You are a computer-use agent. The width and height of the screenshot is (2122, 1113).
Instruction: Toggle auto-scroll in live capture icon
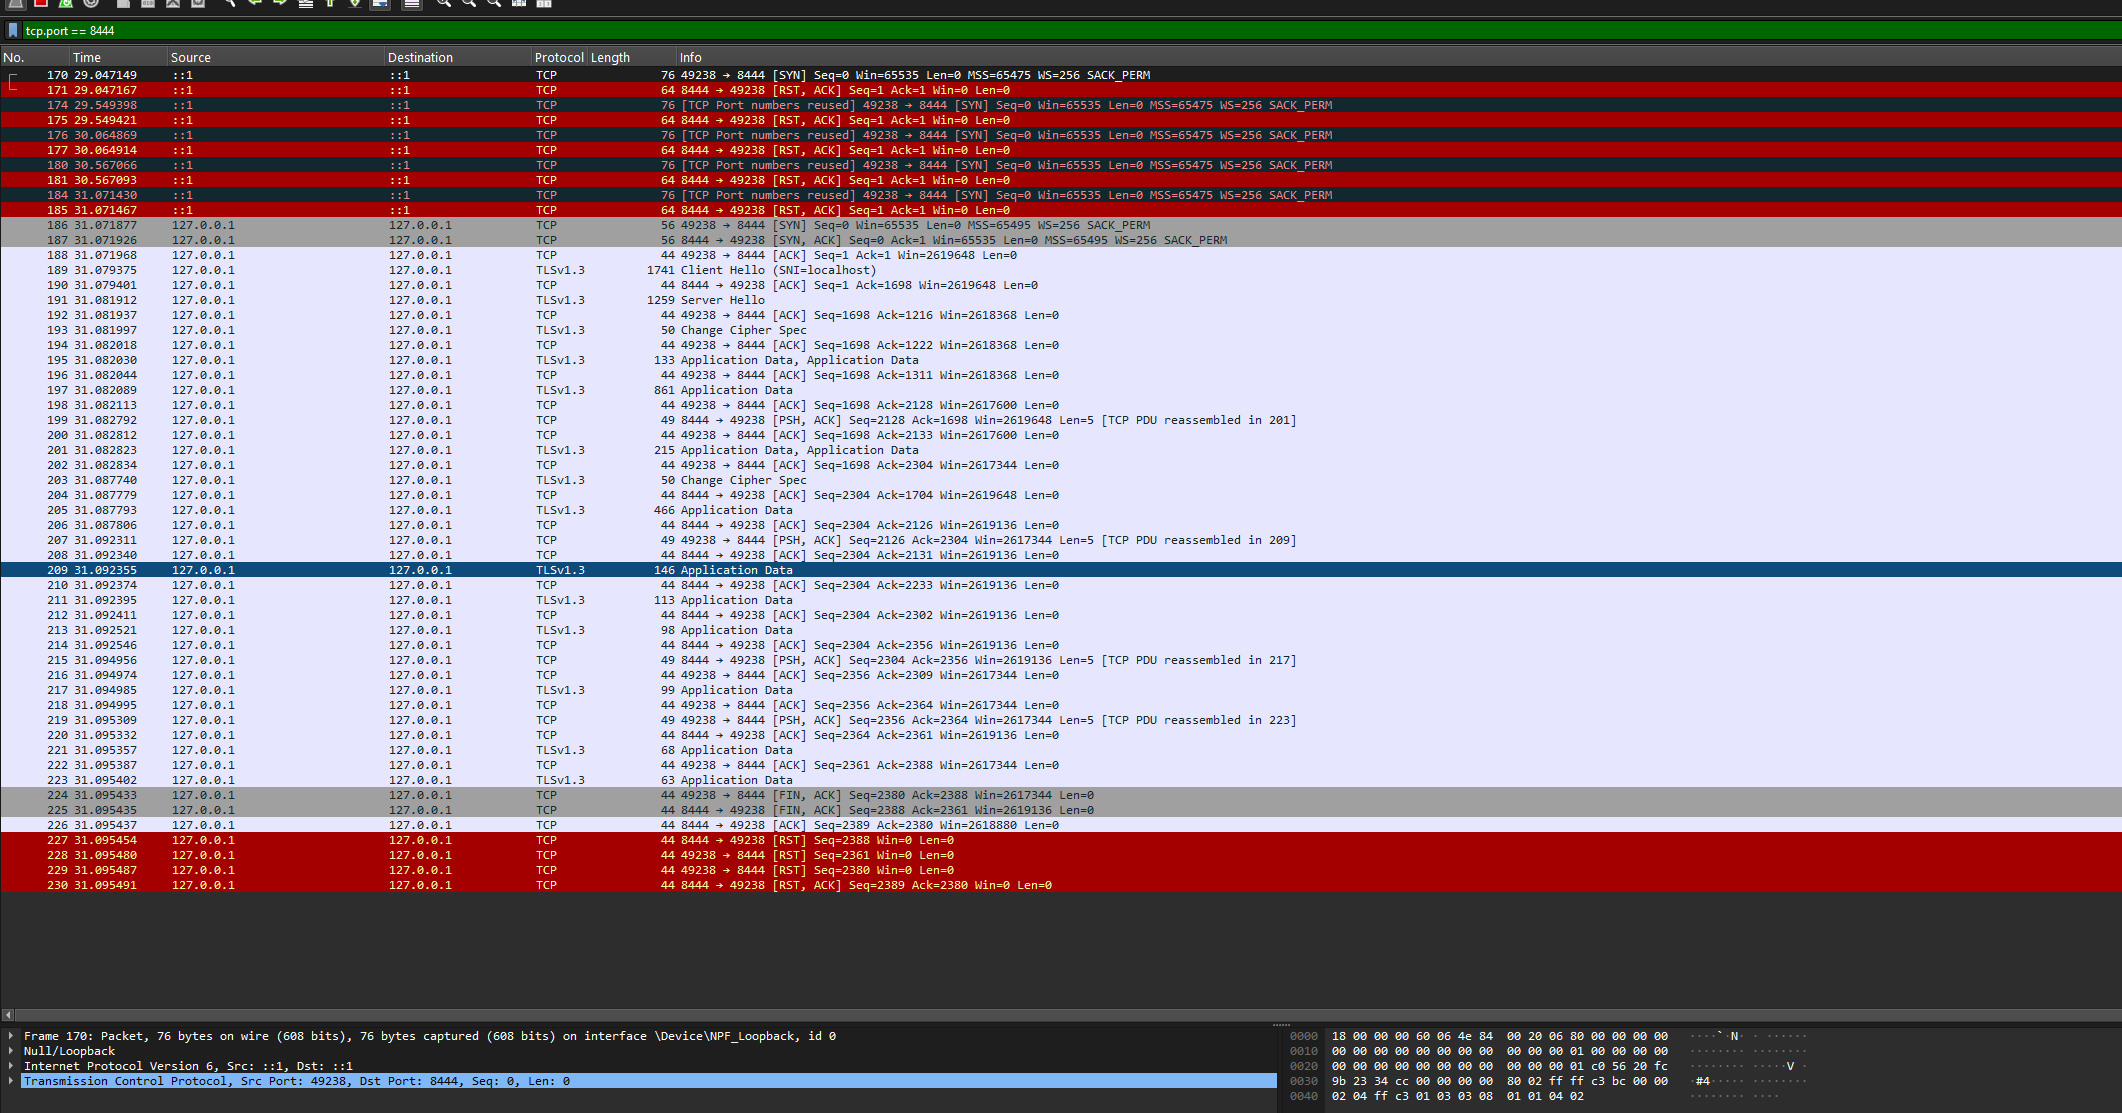pyautogui.click(x=381, y=3)
